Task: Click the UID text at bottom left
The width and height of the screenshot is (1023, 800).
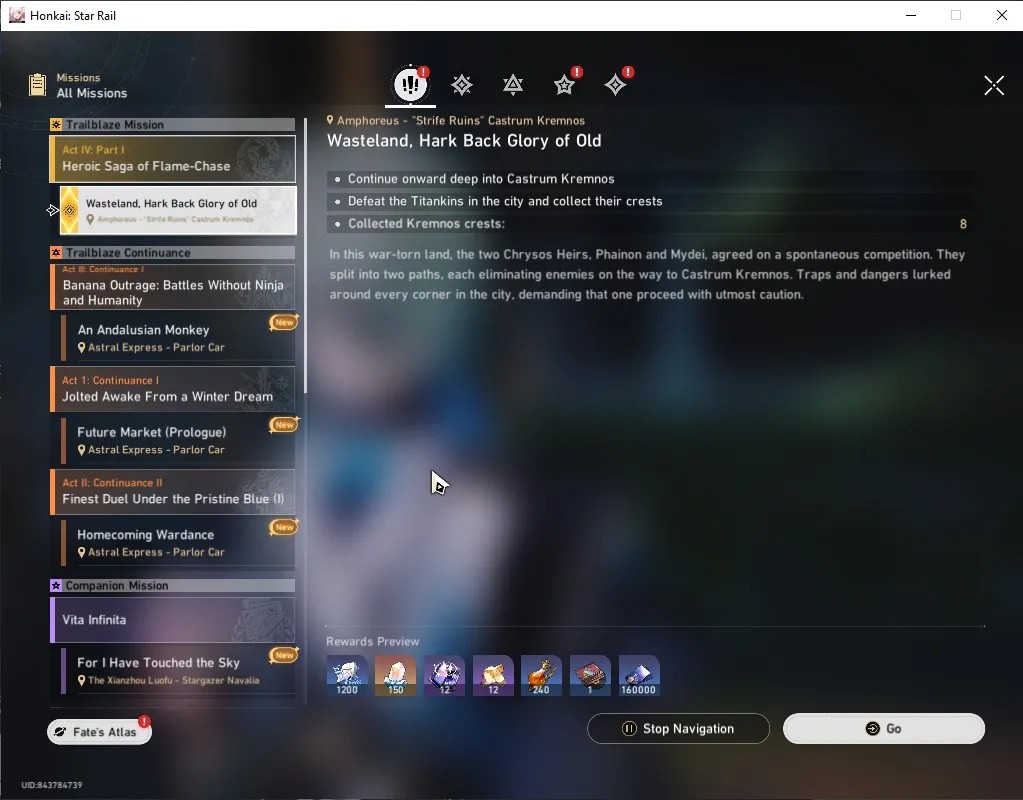Action: tap(52, 785)
